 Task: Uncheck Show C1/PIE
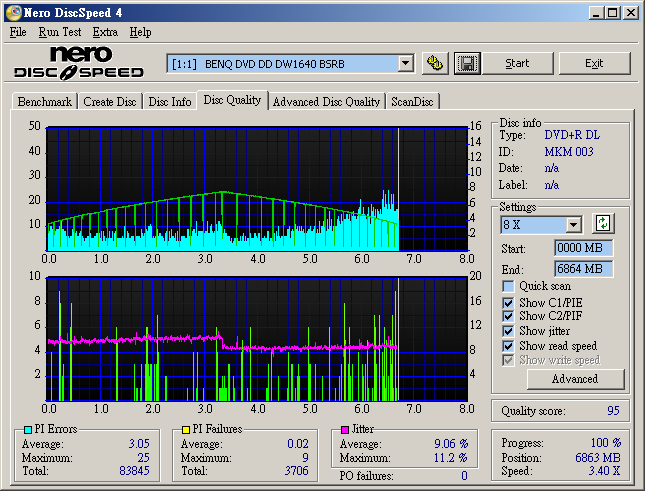click(508, 303)
